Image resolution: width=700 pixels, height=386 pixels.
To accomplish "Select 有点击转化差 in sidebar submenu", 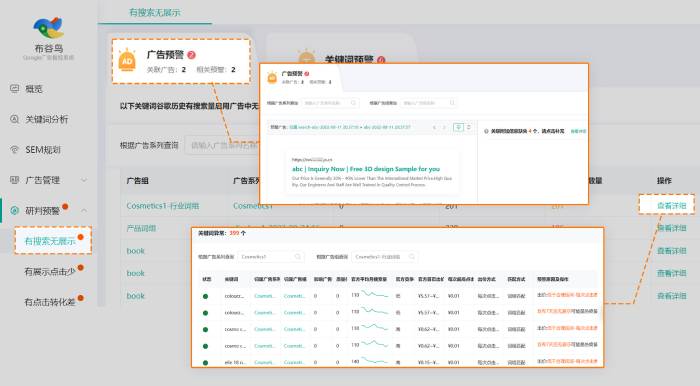I will click(50, 302).
